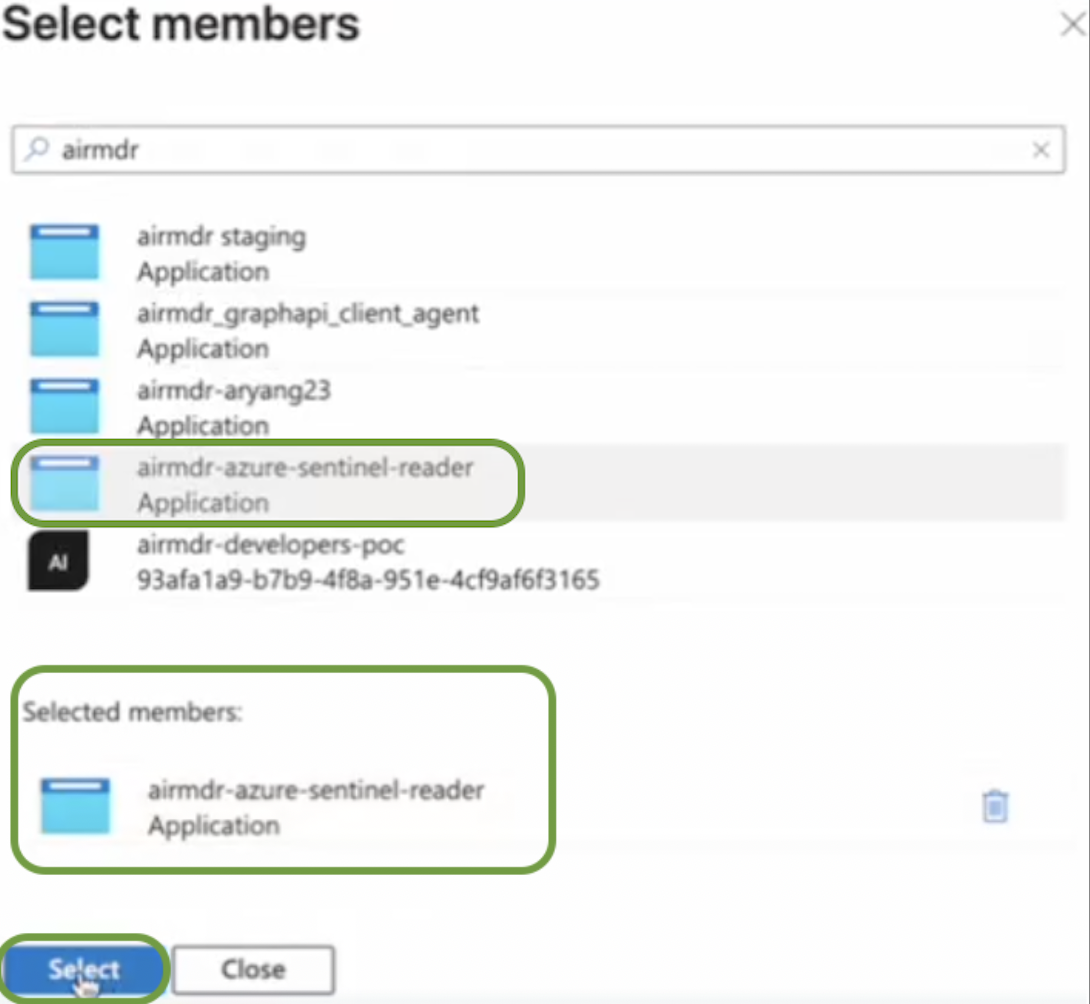The width and height of the screenshot is (1090, 1004).
Task: Close the Select members panel
Action: (1073, 24)
